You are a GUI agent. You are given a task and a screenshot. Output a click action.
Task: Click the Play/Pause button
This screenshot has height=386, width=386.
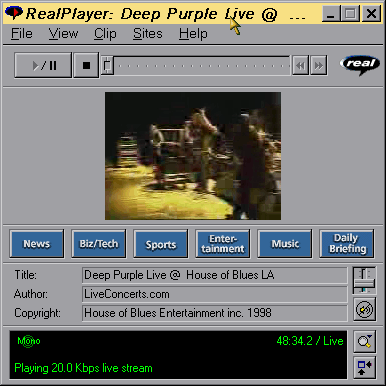43,65
